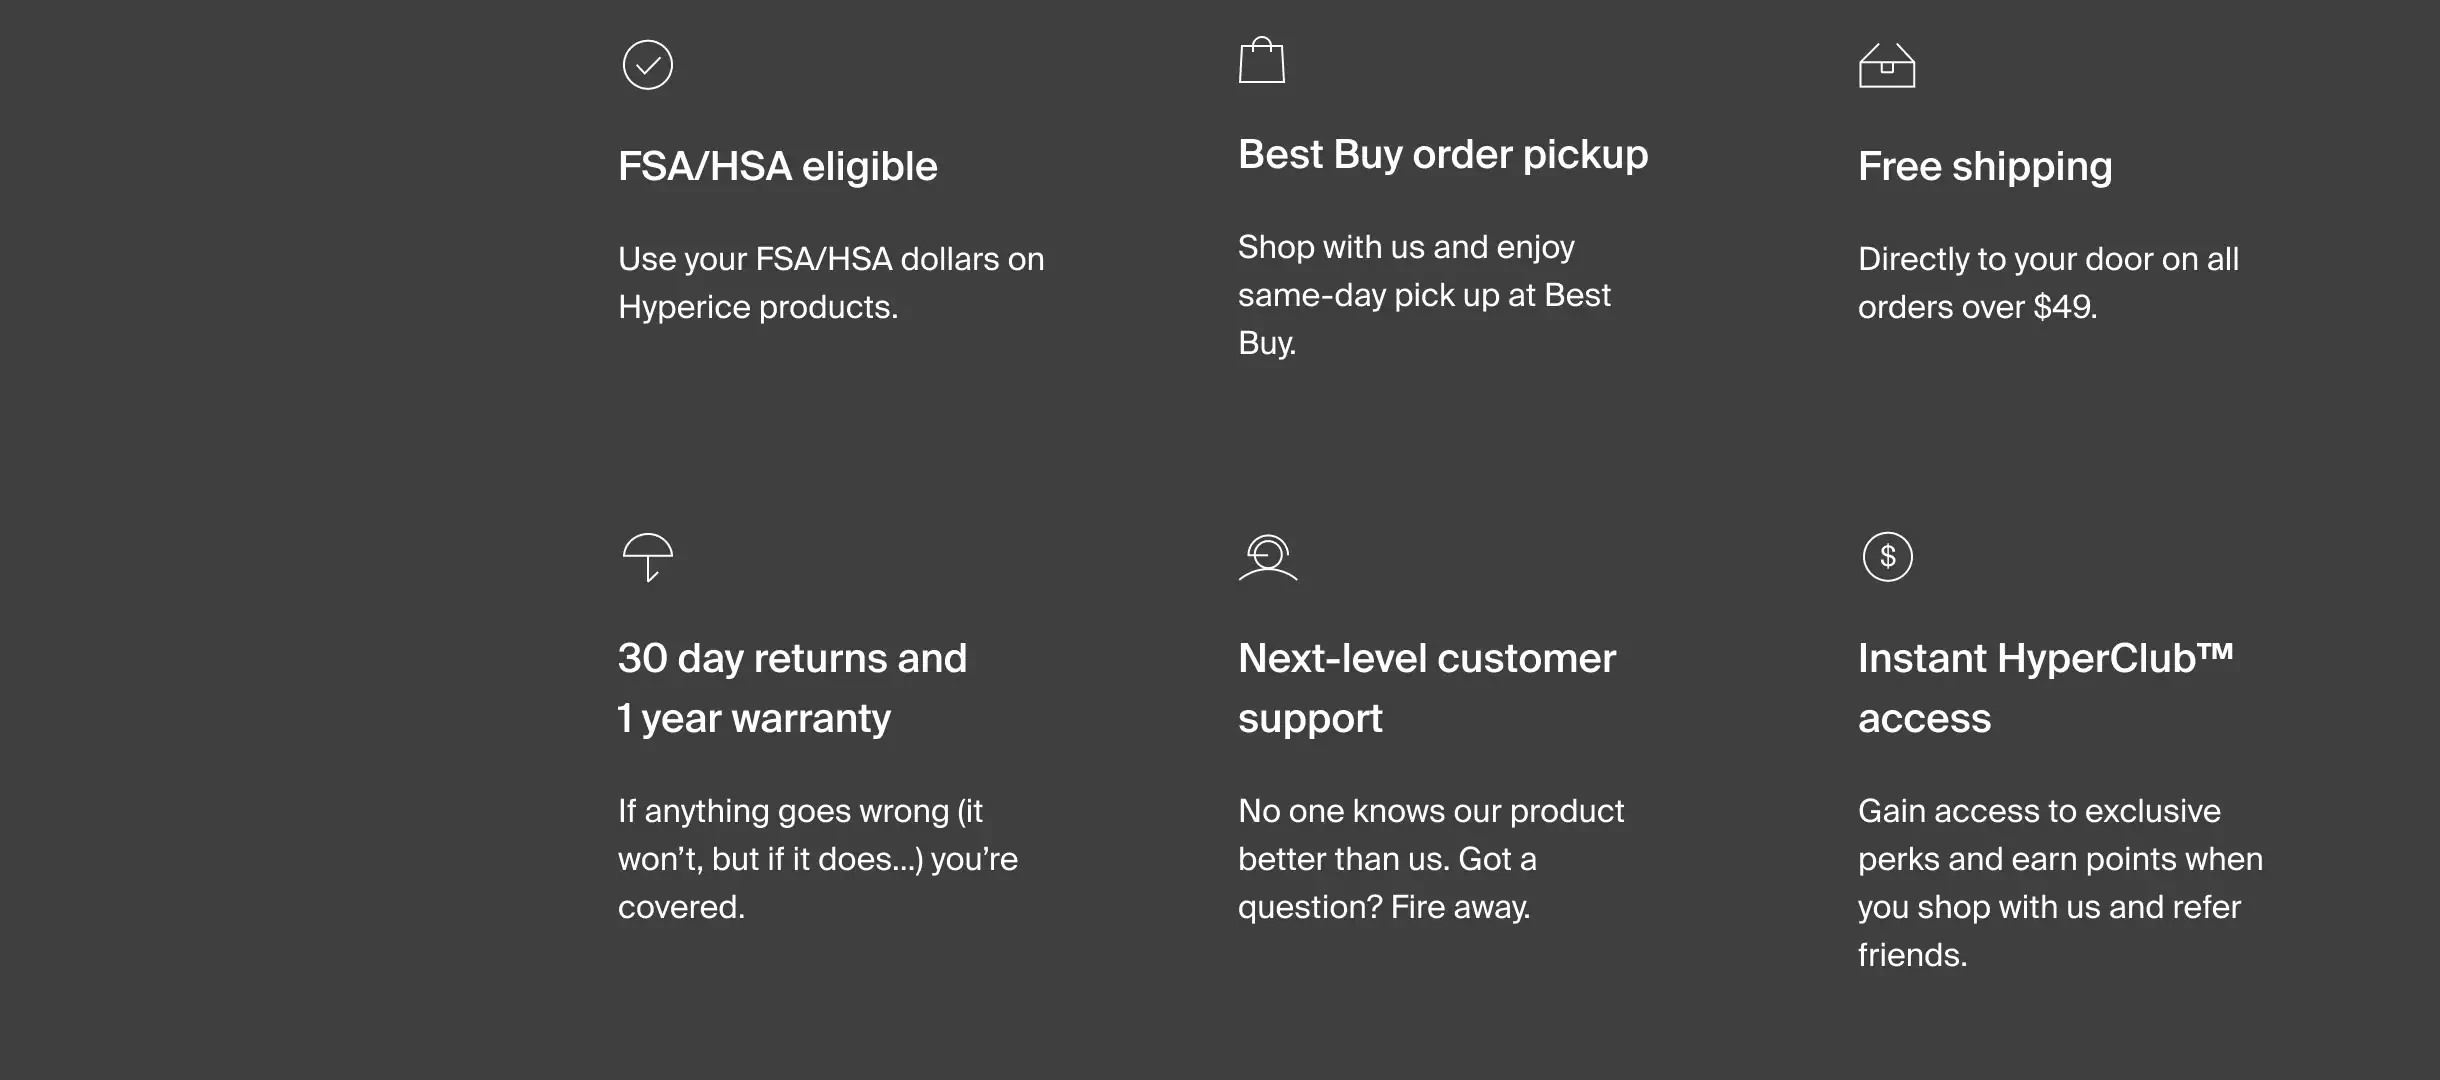Click the 30 day returns heading

click(x=792, y=659)
